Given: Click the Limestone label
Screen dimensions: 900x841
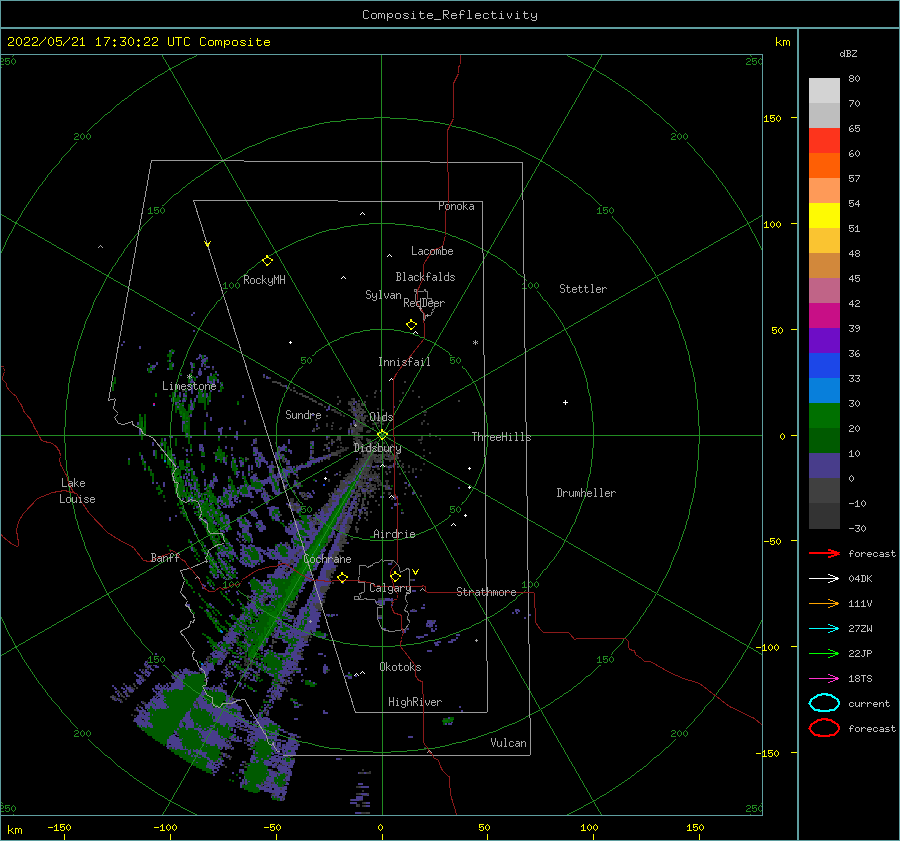Looking at the screenshot, I should coord(189,386).
